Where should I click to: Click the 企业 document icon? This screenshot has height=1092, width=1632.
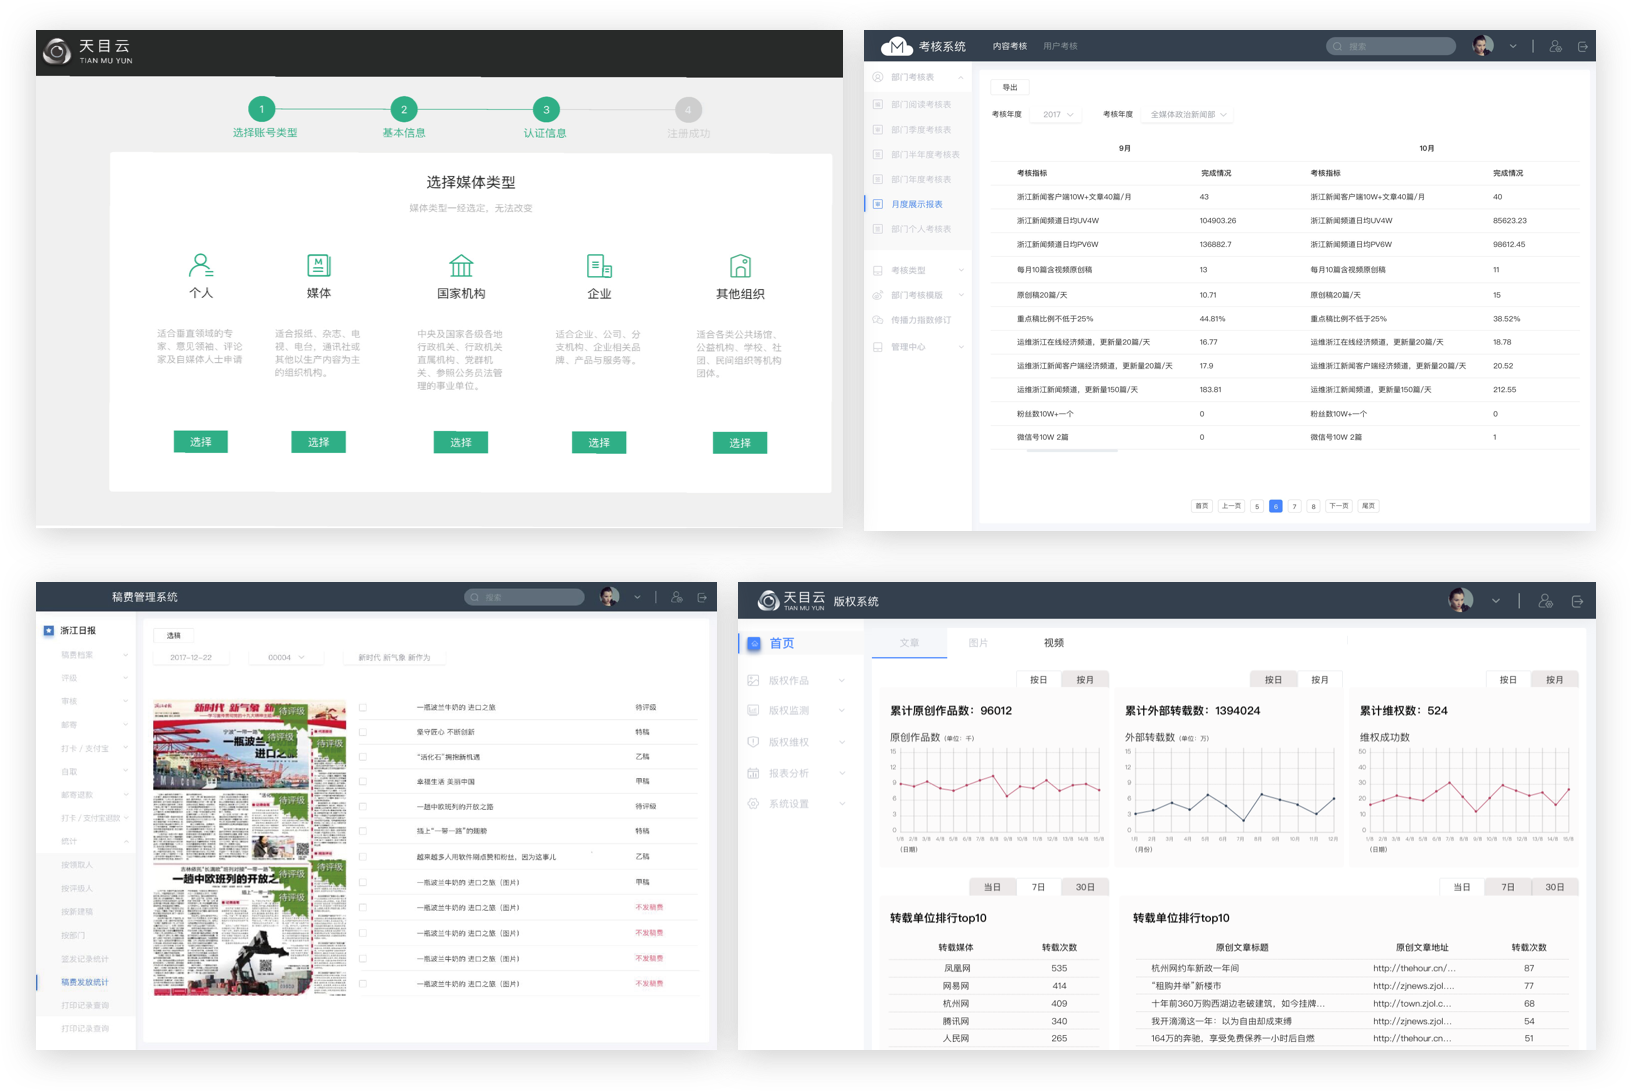coord(599,266)
